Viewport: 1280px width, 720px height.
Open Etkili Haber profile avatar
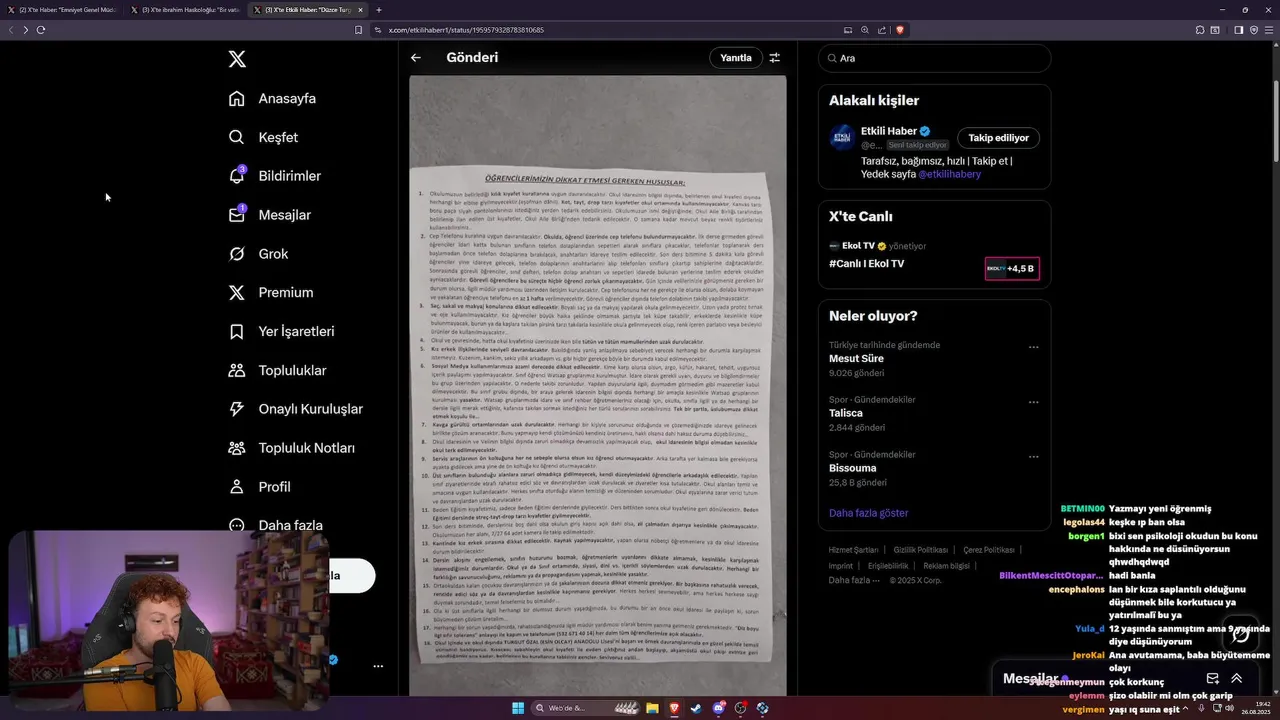click(x=842, y=138)
